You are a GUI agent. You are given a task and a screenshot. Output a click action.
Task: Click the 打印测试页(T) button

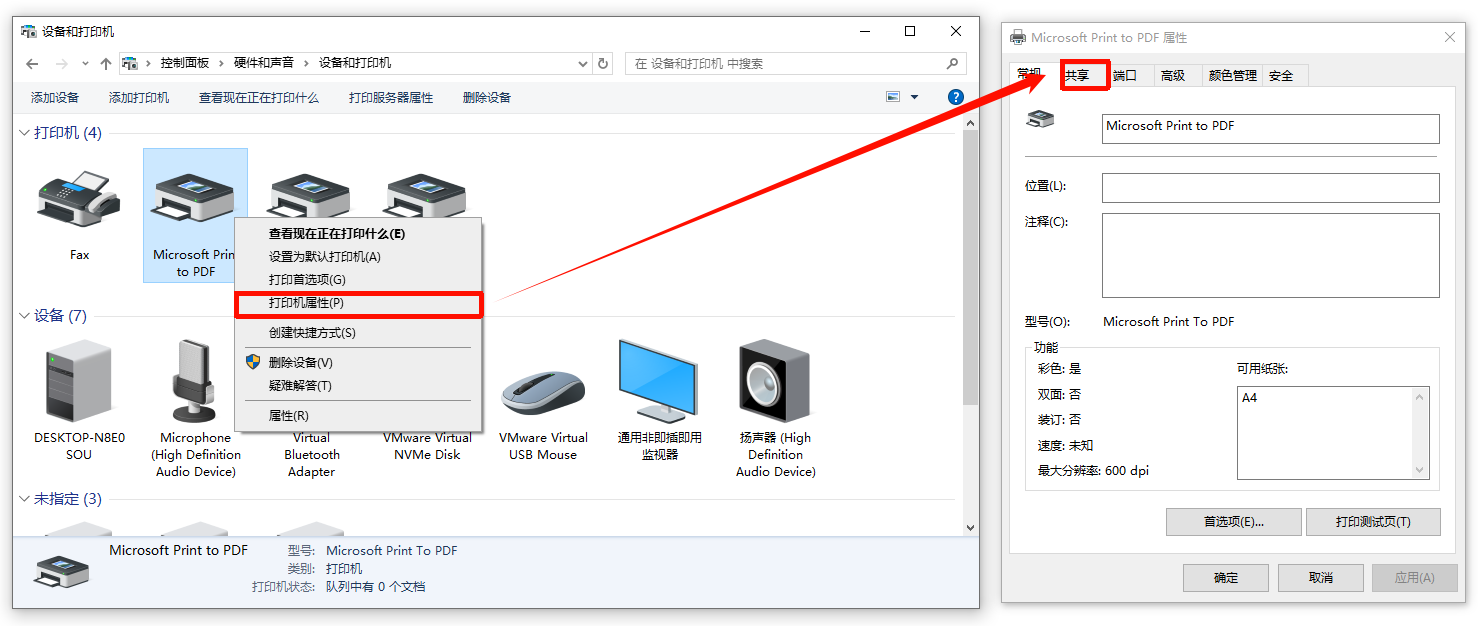pos(1373,522)
